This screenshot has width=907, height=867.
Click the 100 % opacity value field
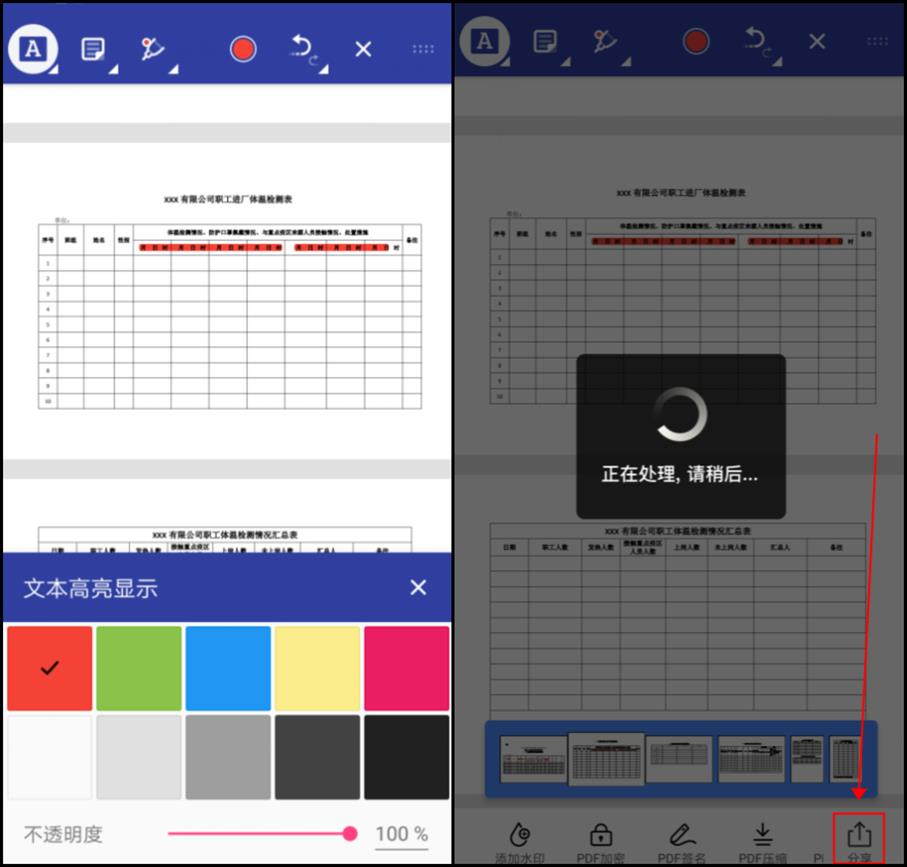[401, 835]
